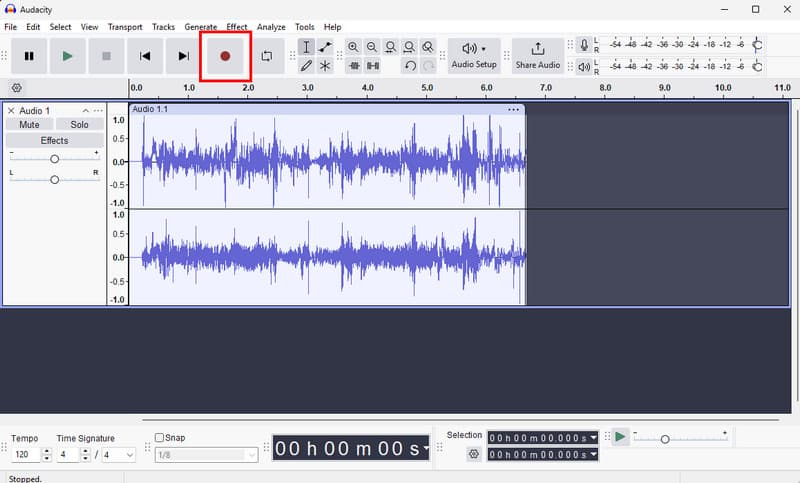Click the track pan slider knob

54,180
